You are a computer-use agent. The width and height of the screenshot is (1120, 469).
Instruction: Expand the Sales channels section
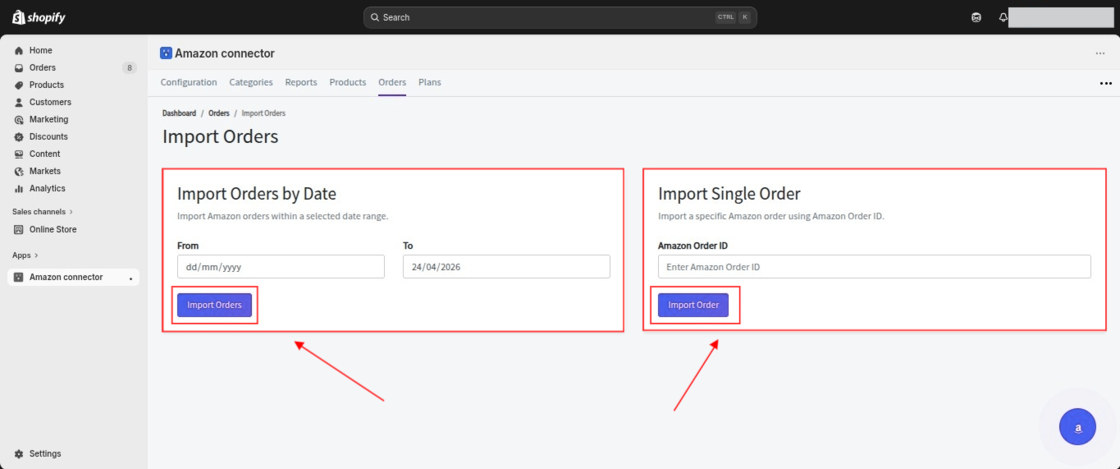pos(43,212)
